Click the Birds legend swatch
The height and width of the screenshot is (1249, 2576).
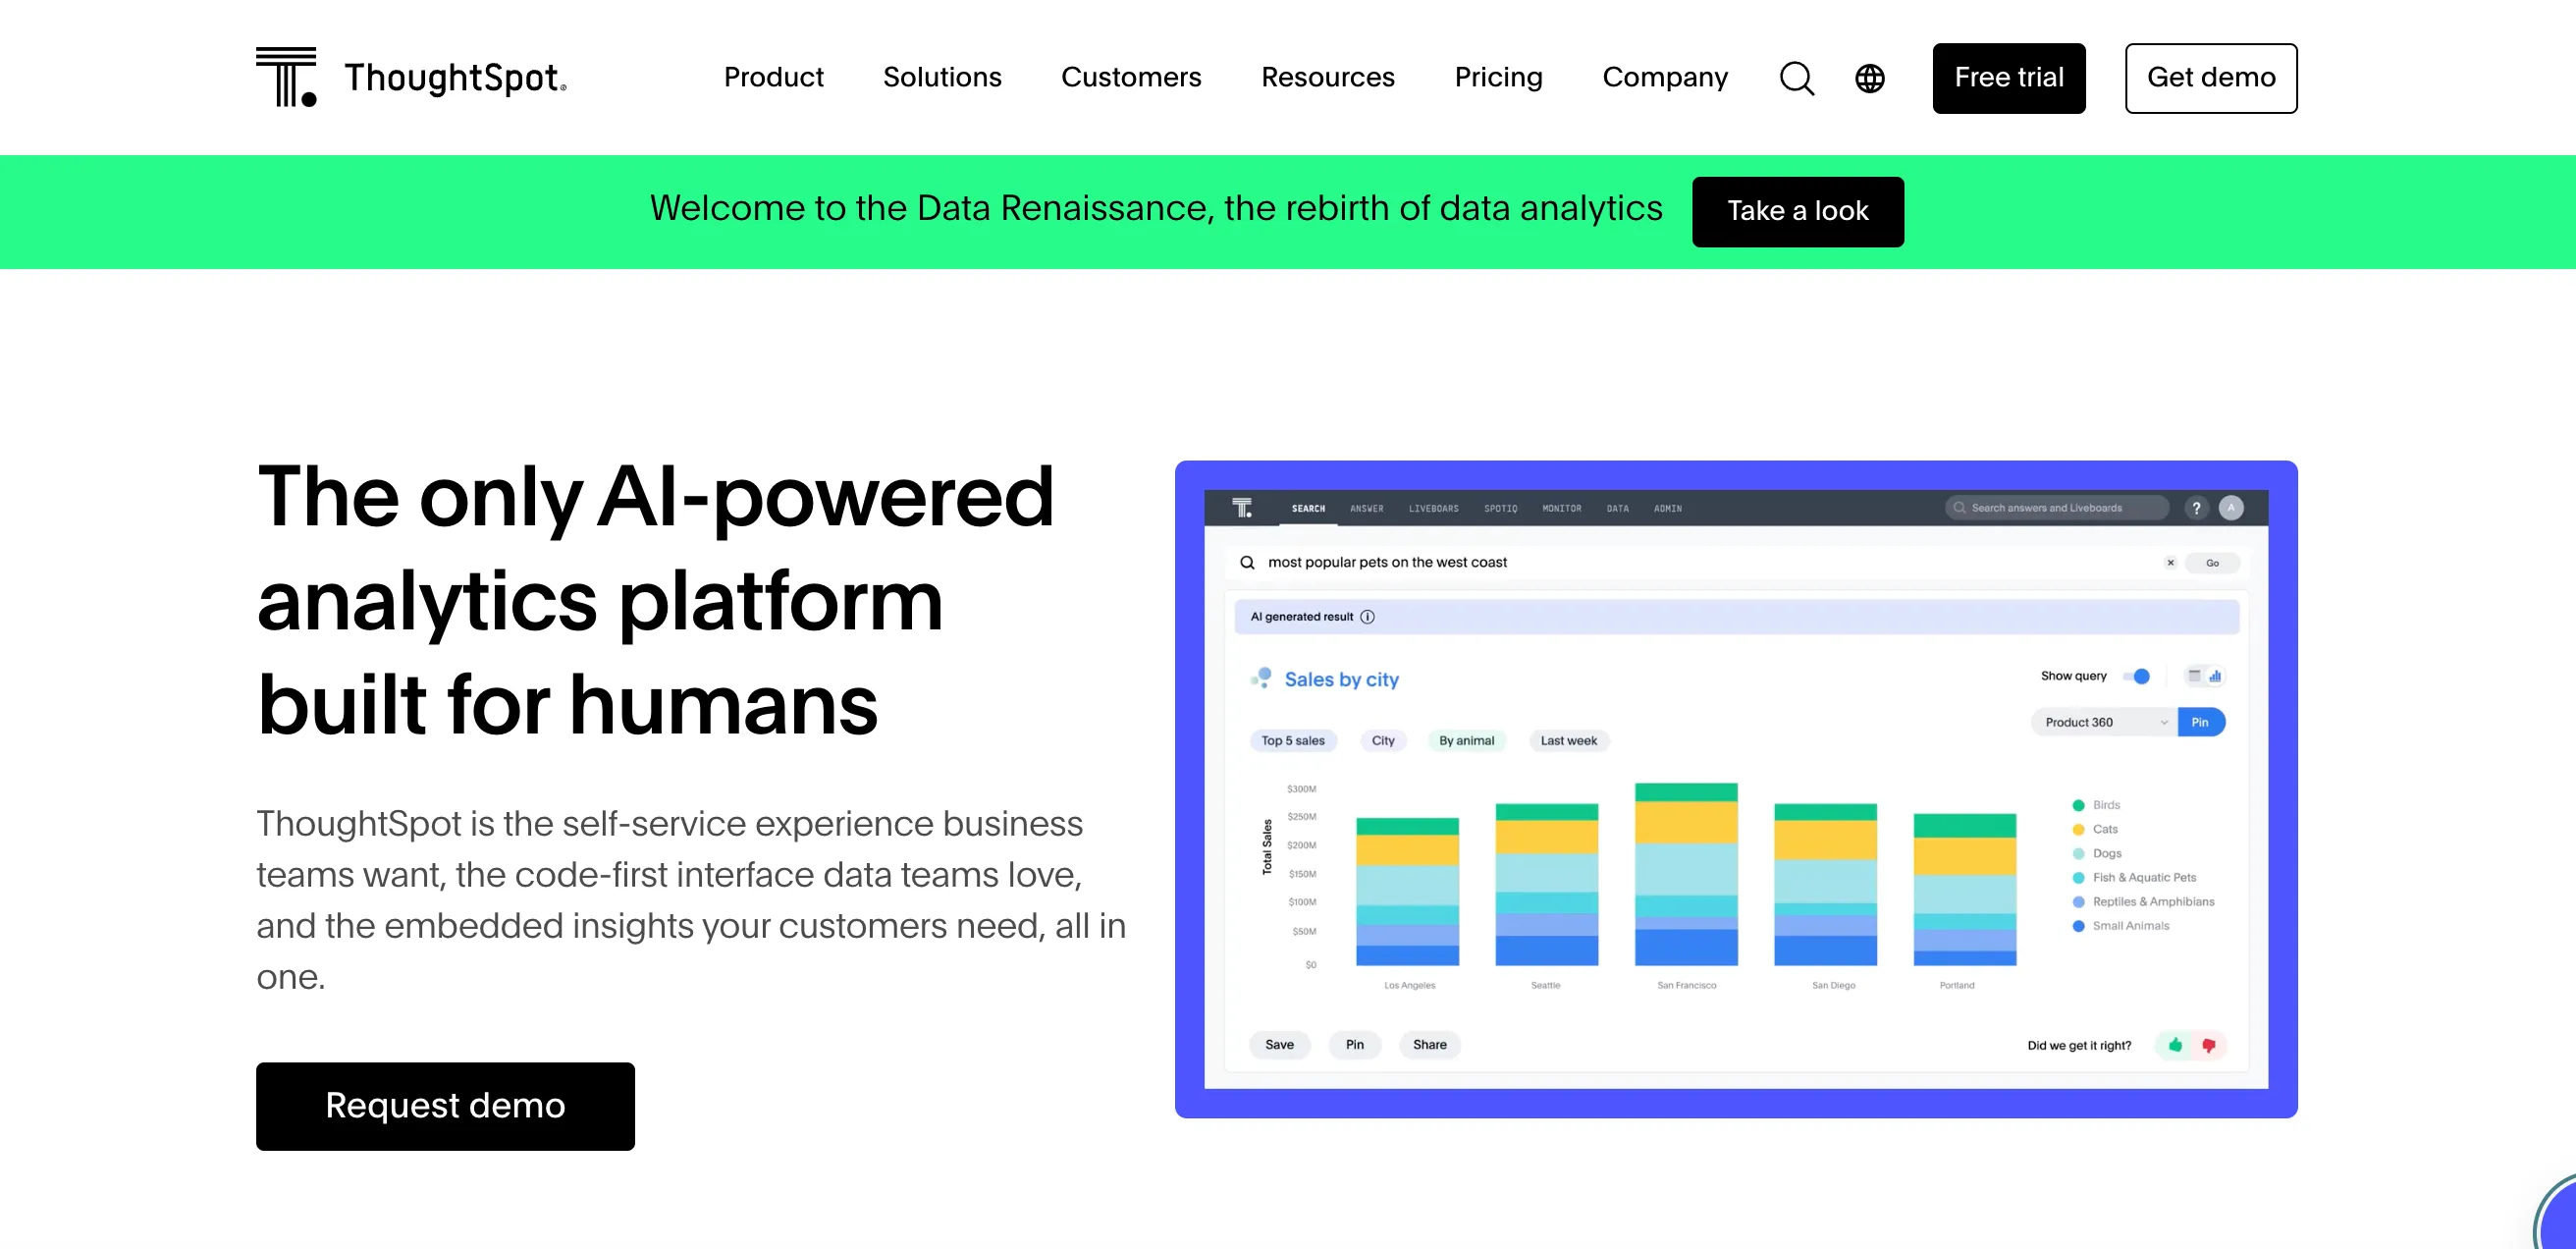click(2077, 806)
